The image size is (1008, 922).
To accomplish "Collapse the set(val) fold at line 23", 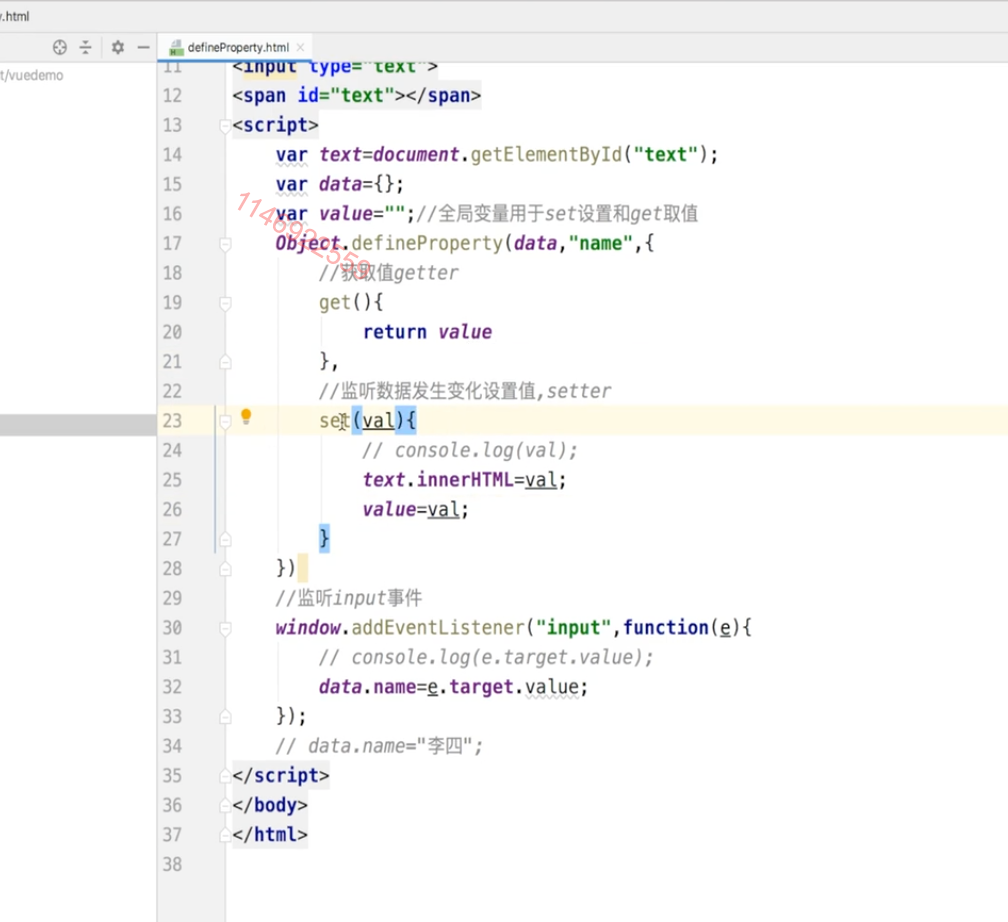I will [225, 421].
